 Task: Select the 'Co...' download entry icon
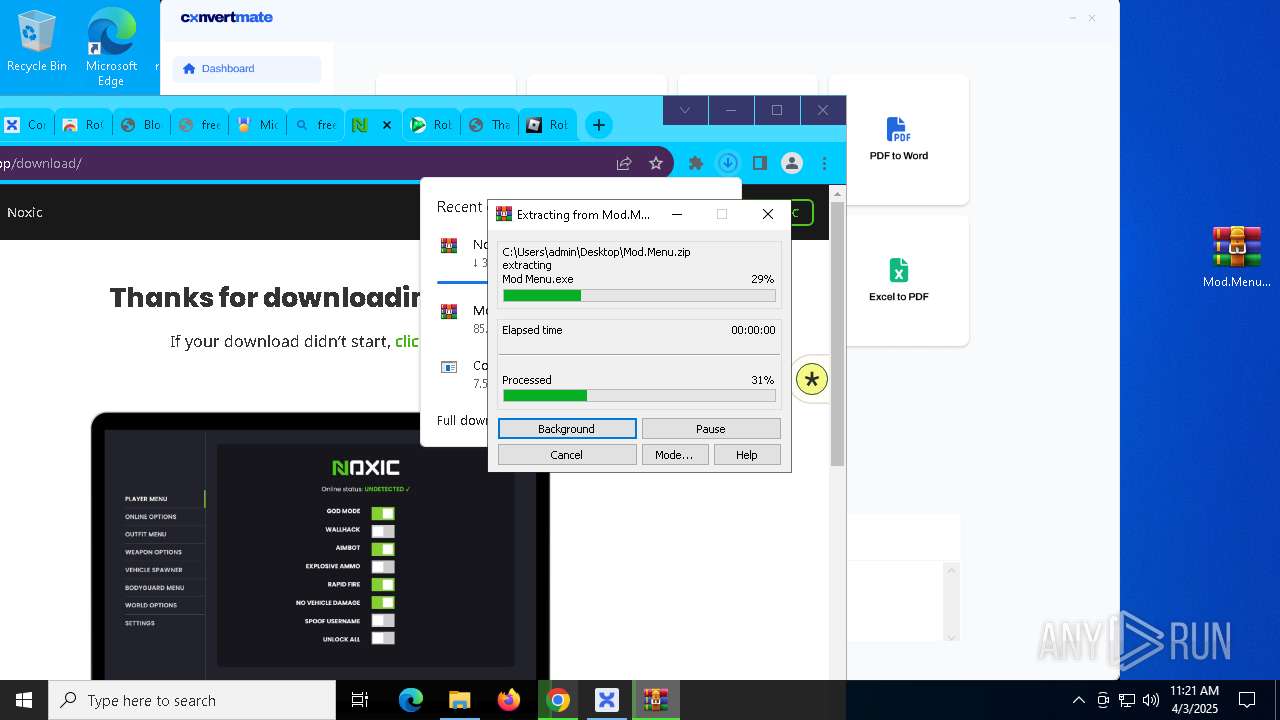click(449, 367)
